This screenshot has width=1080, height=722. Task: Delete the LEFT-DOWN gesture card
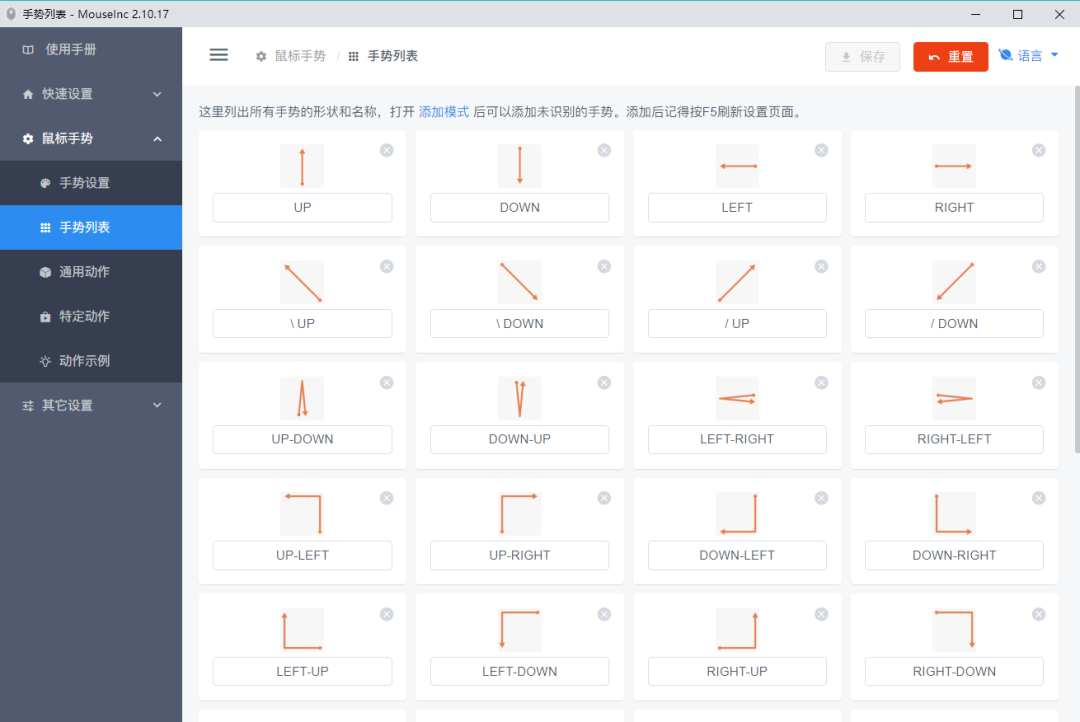pyautogui.click(x=604, y=615)
